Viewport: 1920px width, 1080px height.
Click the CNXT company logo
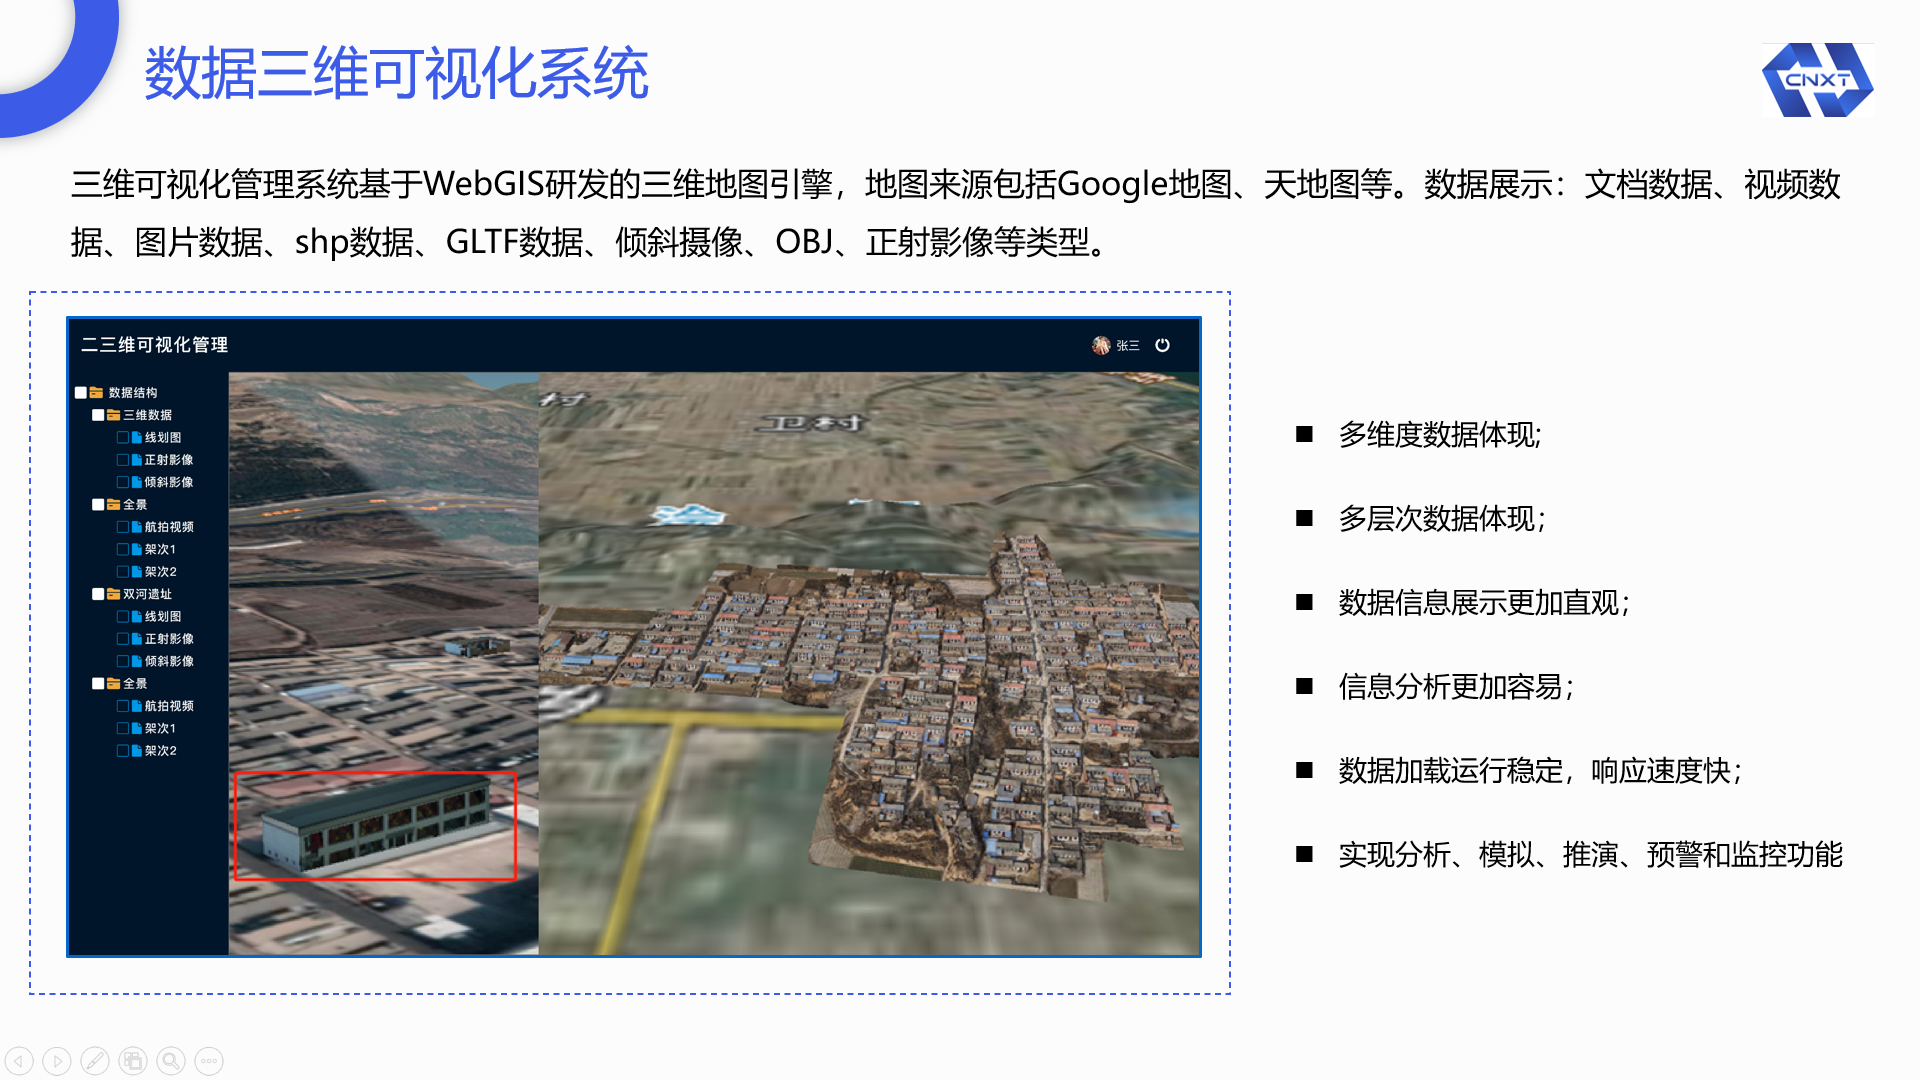click(x=1818, y=80)
